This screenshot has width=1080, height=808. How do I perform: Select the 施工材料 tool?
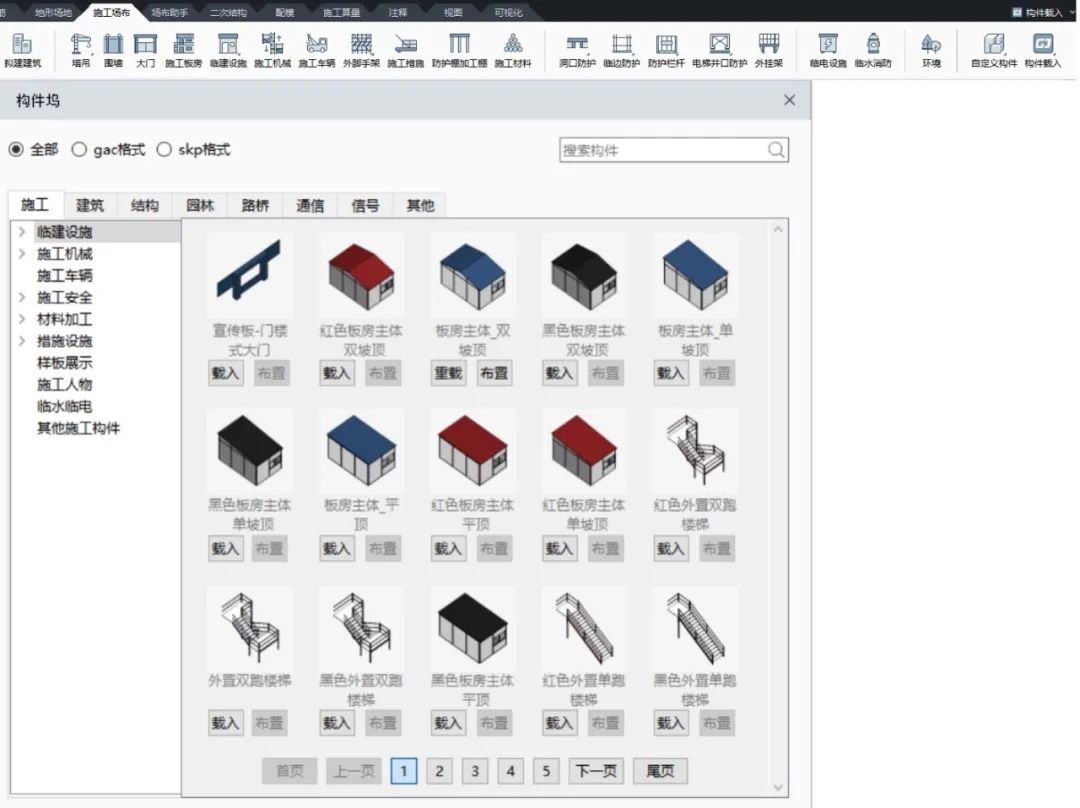[512, 51]
